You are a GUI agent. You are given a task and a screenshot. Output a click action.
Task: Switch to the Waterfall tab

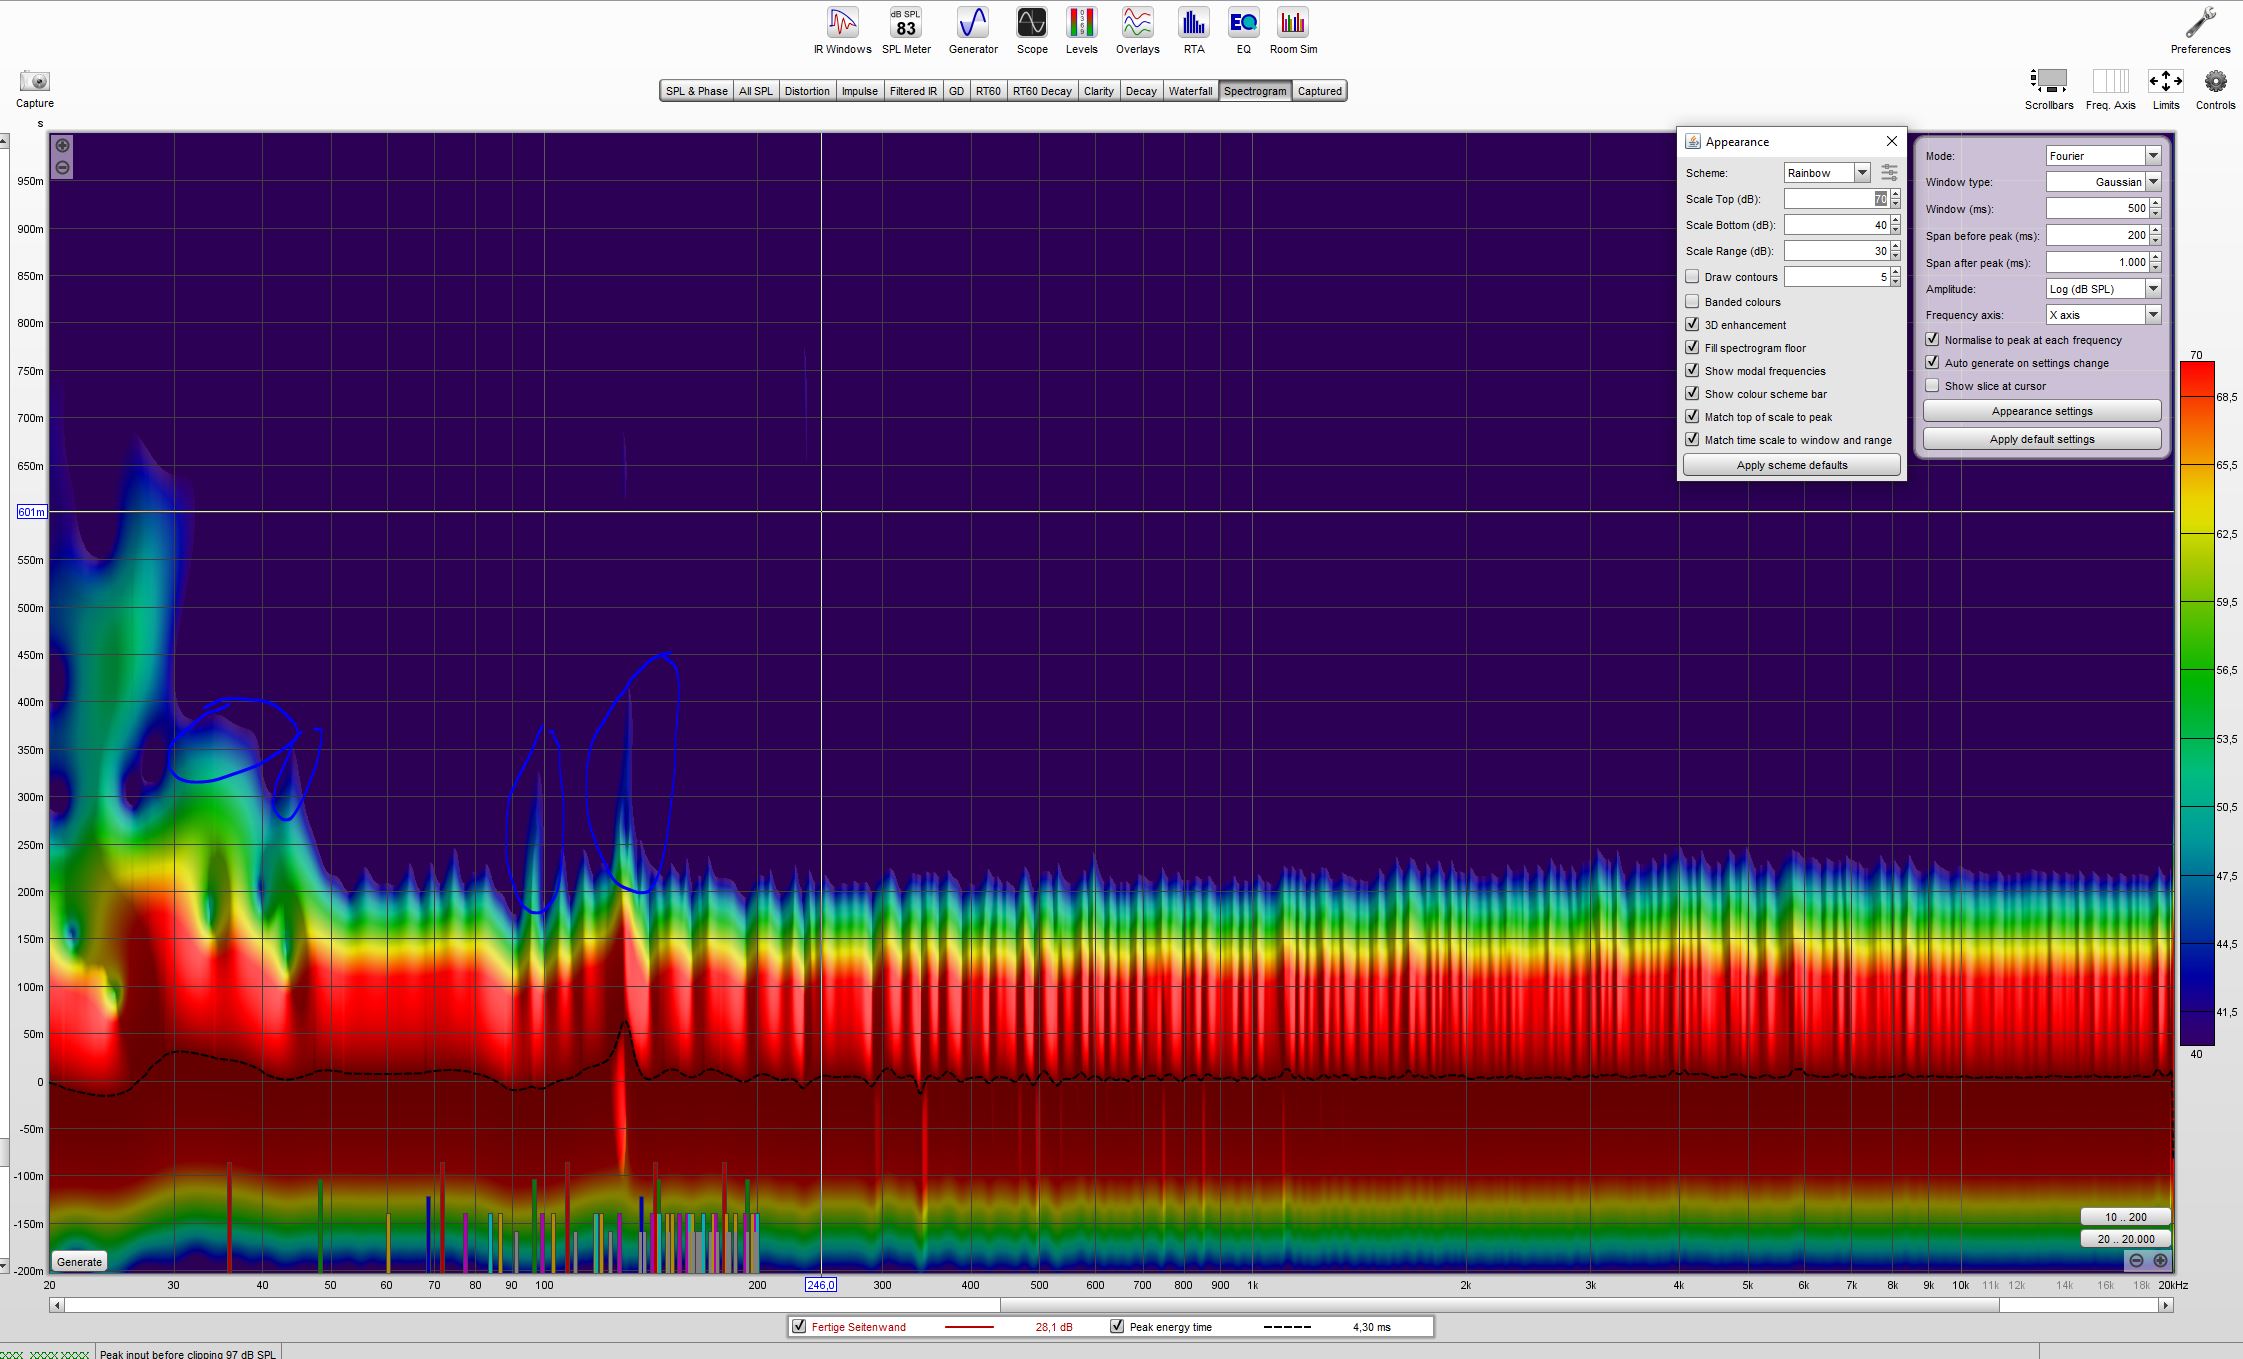(x=1190, y=91)
